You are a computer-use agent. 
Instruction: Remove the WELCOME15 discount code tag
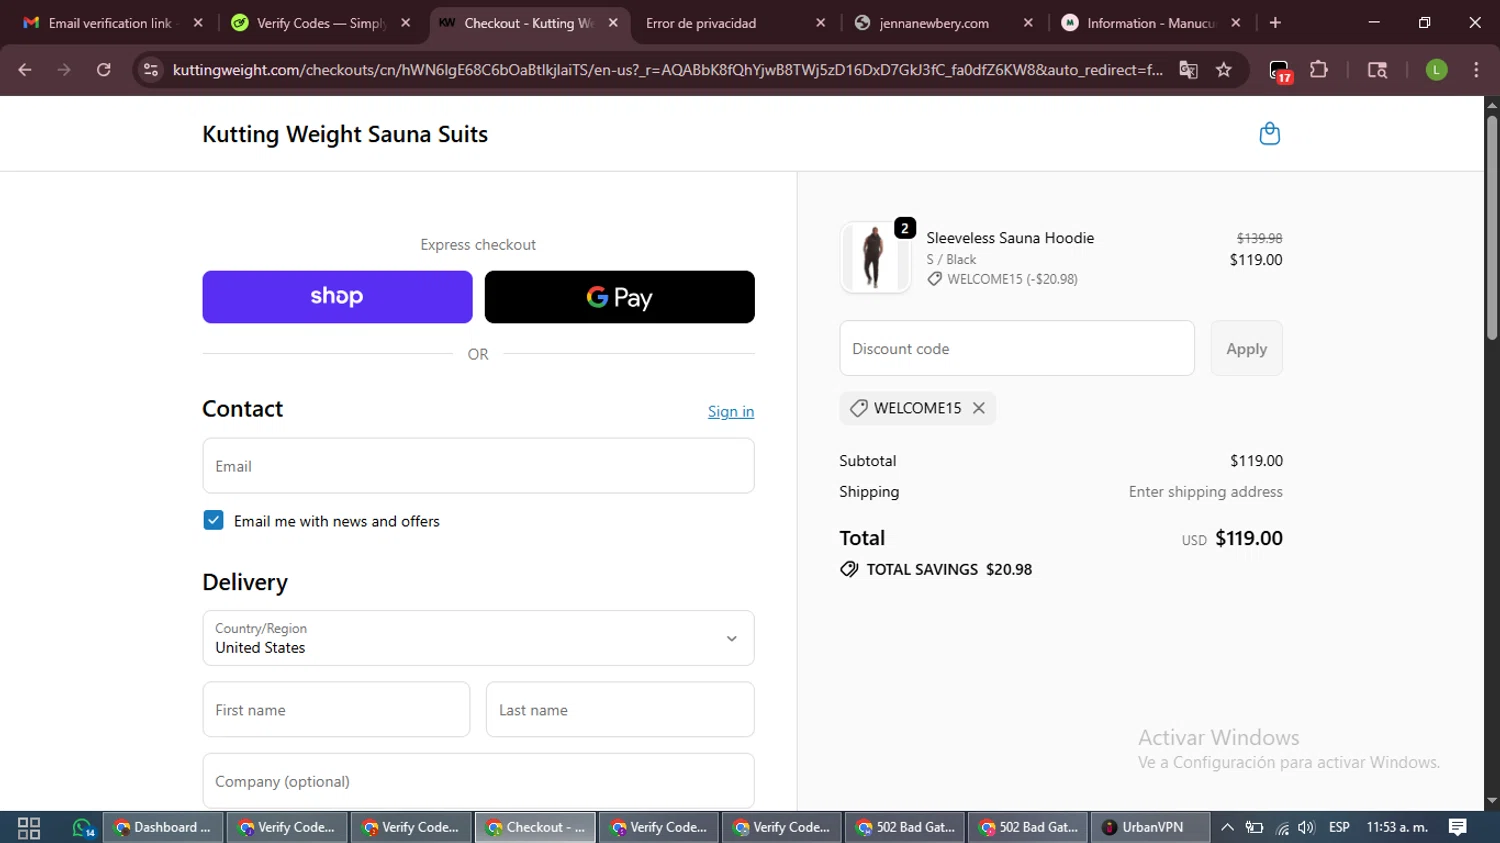[979, 408]
